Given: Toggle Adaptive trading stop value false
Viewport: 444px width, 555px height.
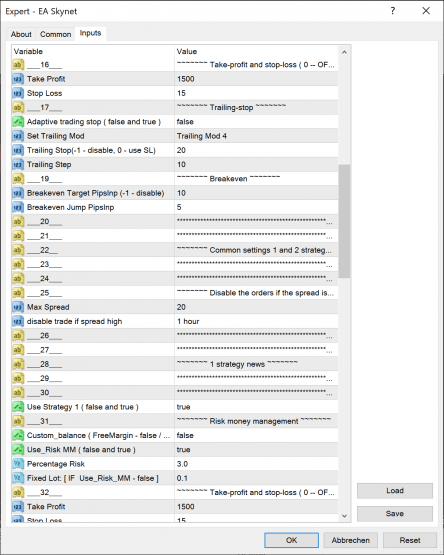Looking at the screenshot, I should click(x=256, y=122).
